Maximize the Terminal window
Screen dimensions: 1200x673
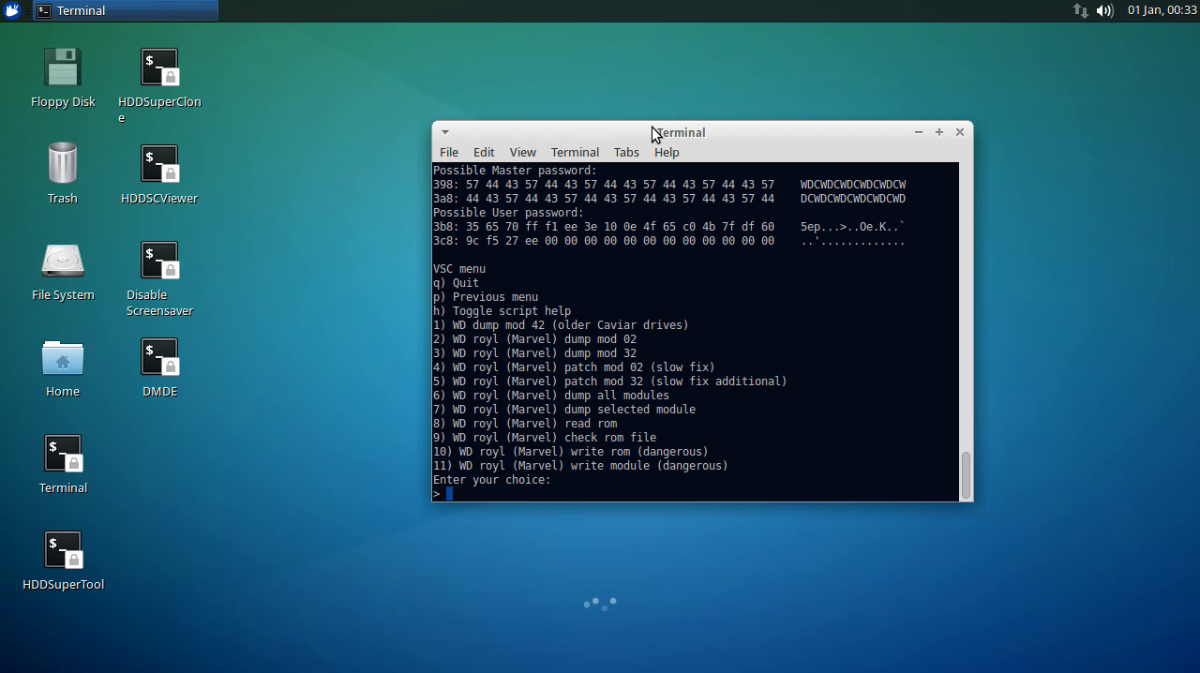(939, 132)
